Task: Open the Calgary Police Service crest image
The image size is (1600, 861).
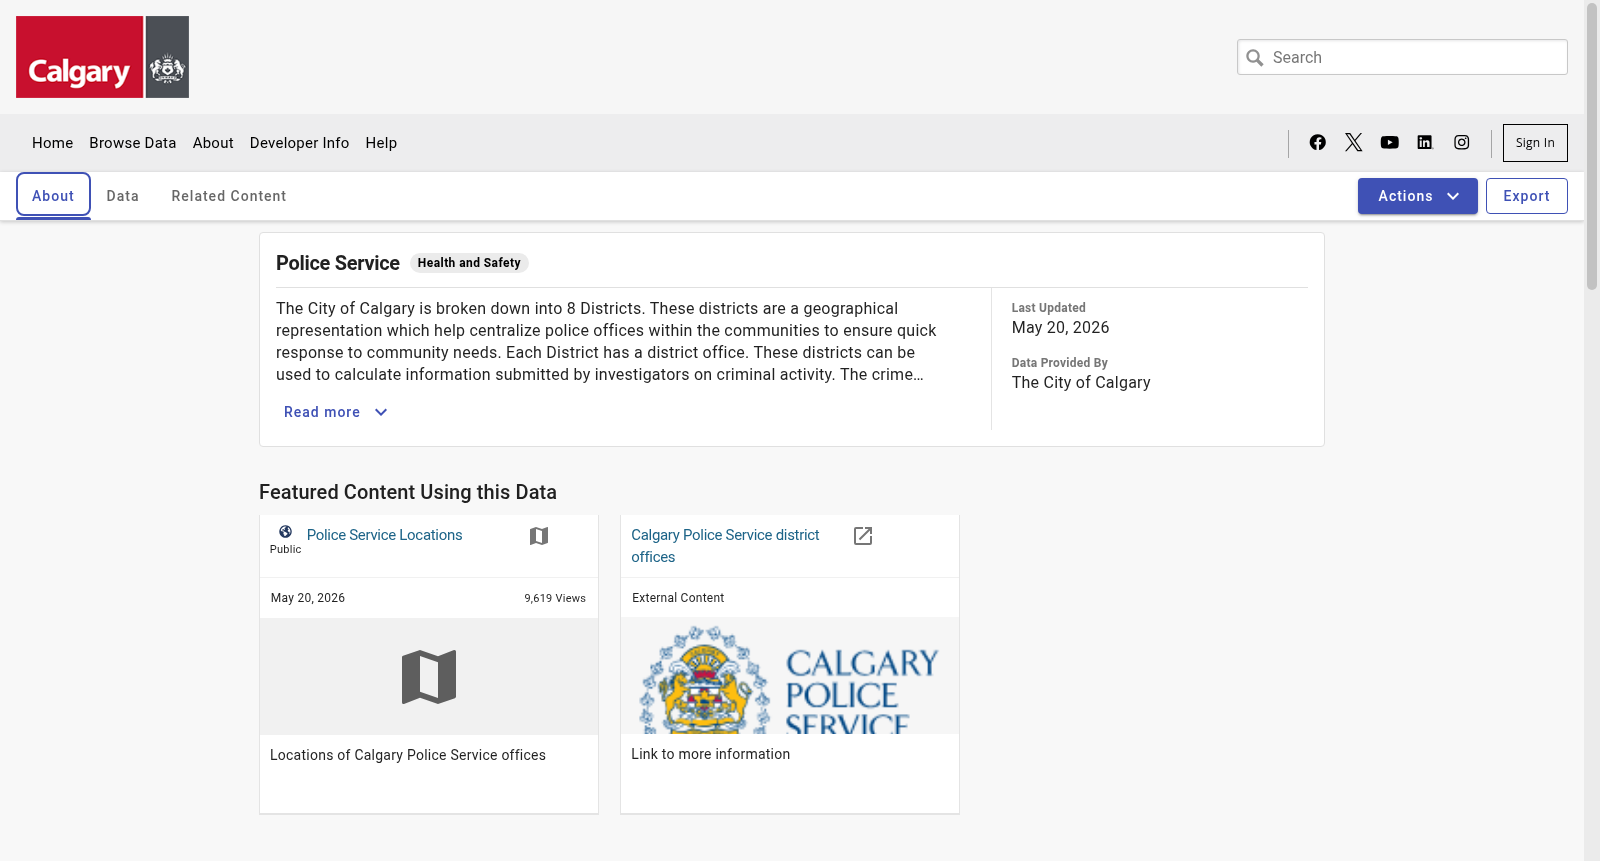Action: [x=790, y=676]
